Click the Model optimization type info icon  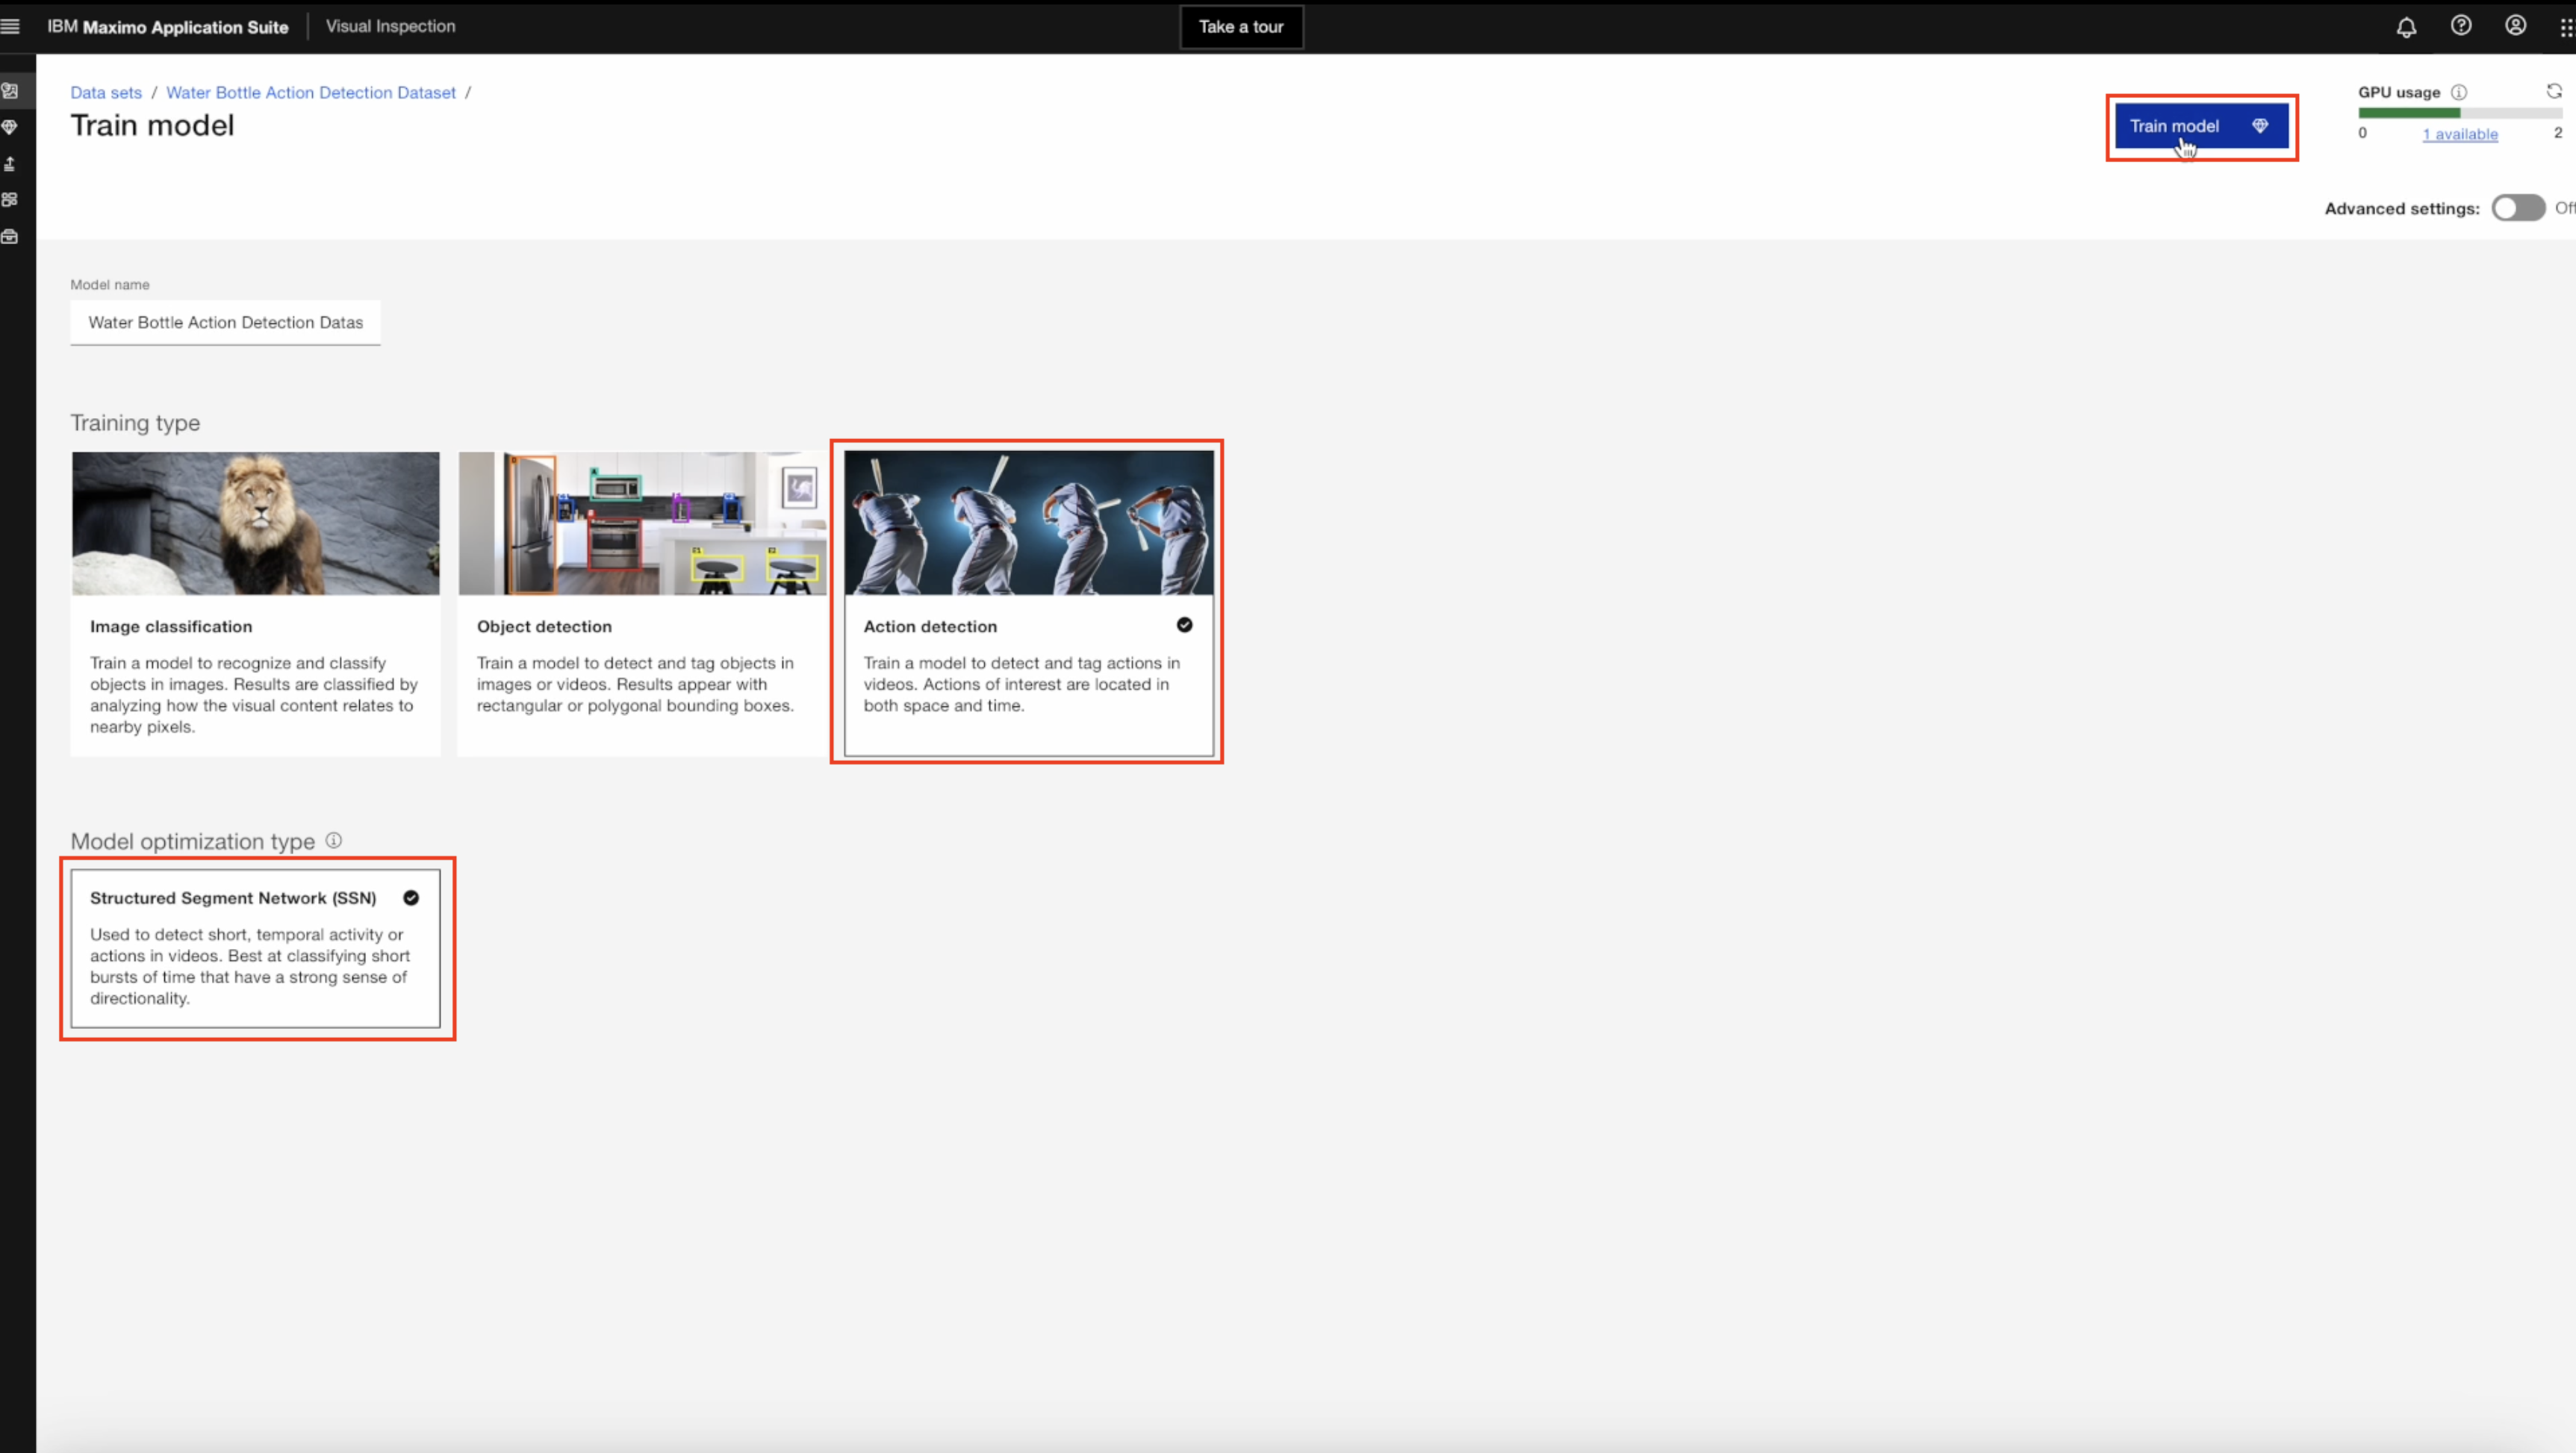pyautogui.click(x=334, y=841)
